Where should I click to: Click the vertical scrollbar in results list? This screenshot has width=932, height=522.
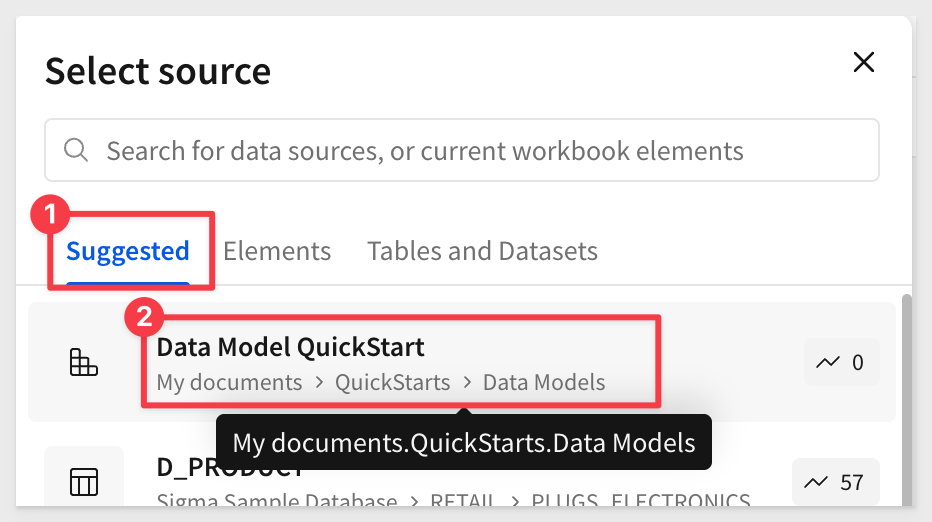pos(906,400)
